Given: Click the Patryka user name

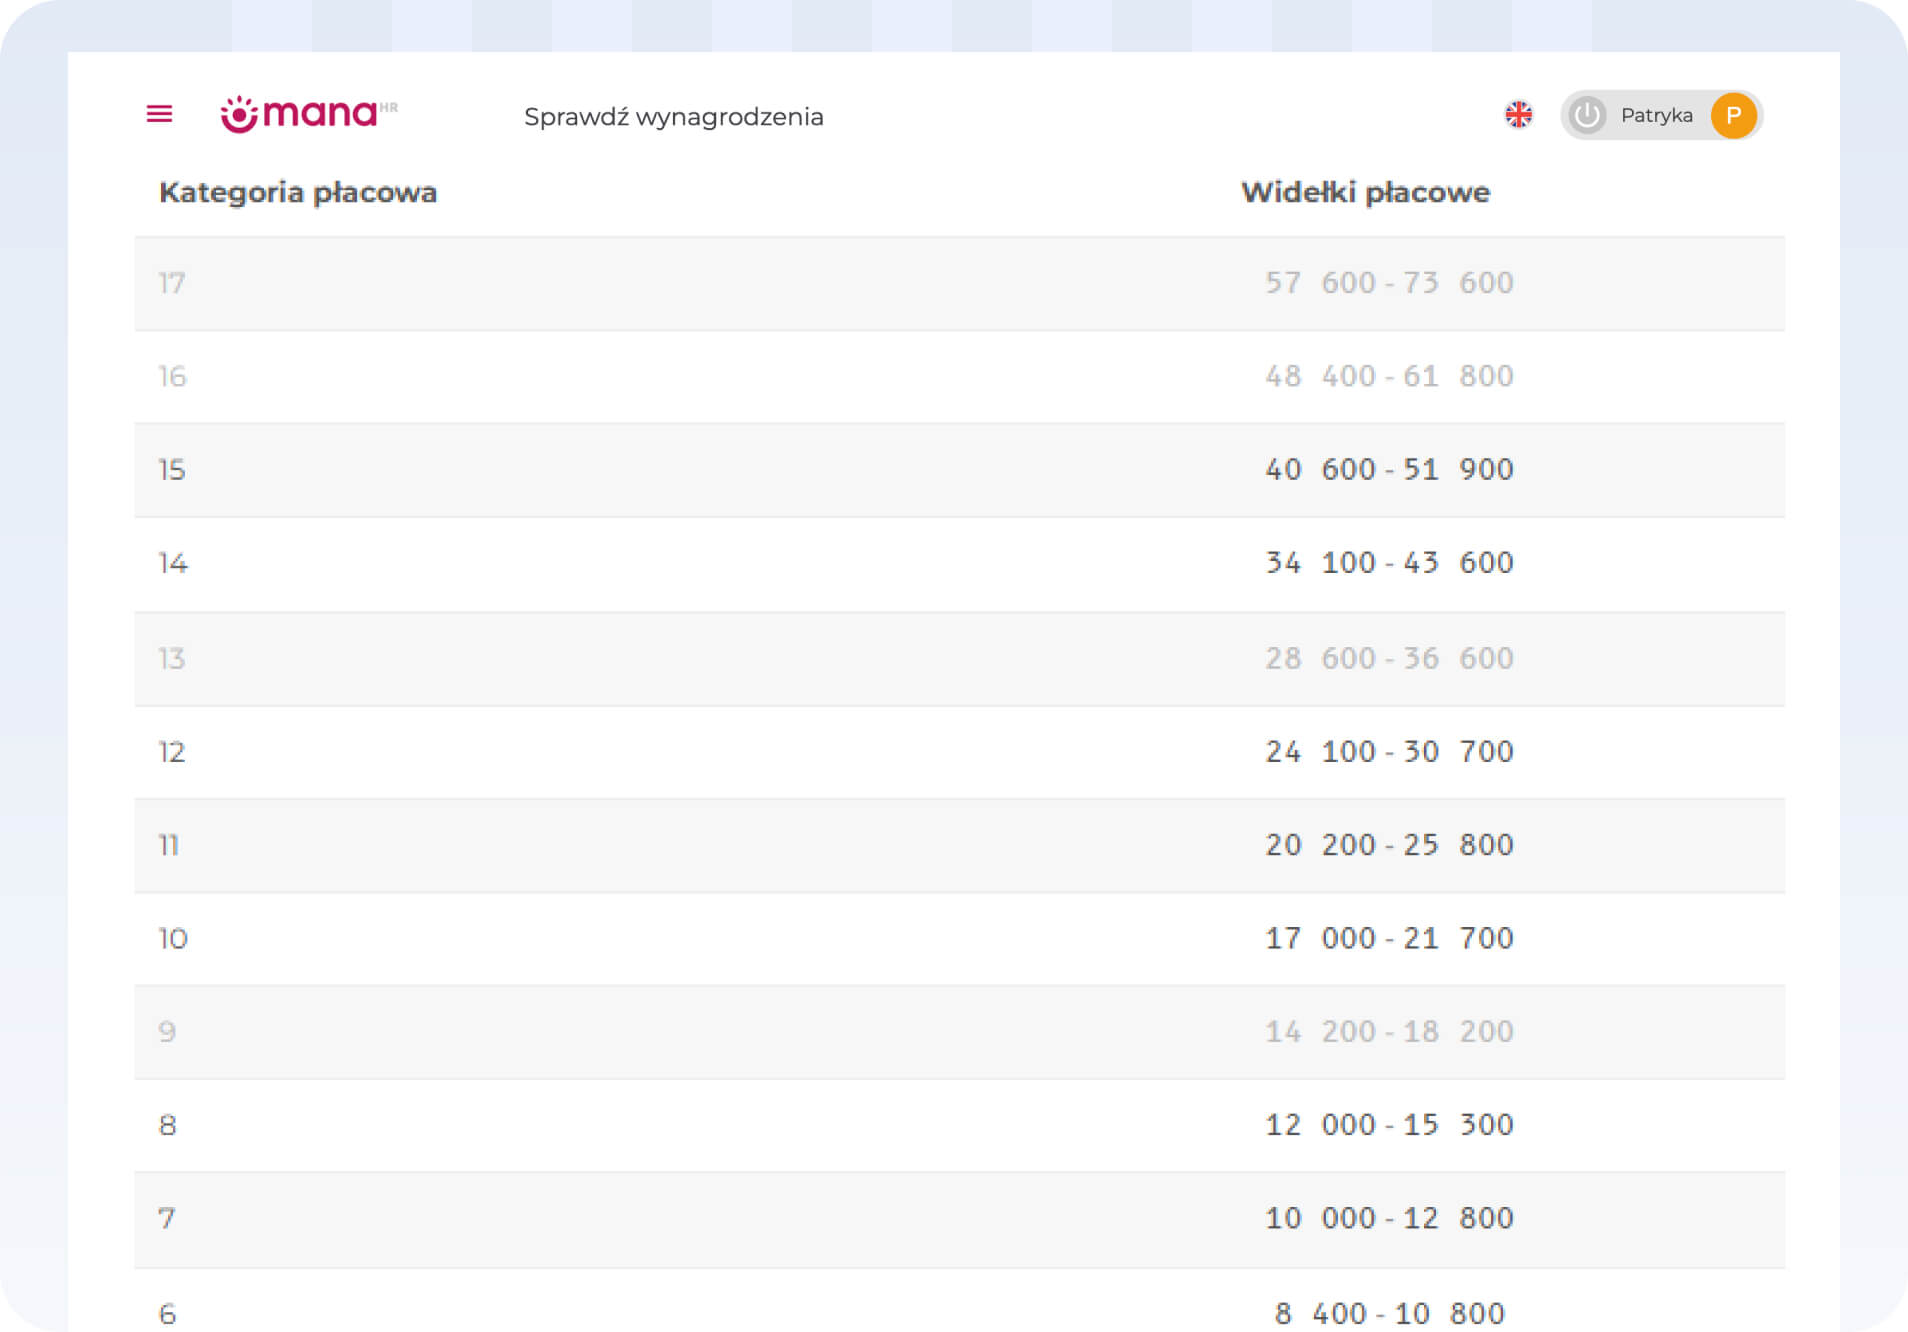Looking at the screenshot, I should tap(1656, 116).
